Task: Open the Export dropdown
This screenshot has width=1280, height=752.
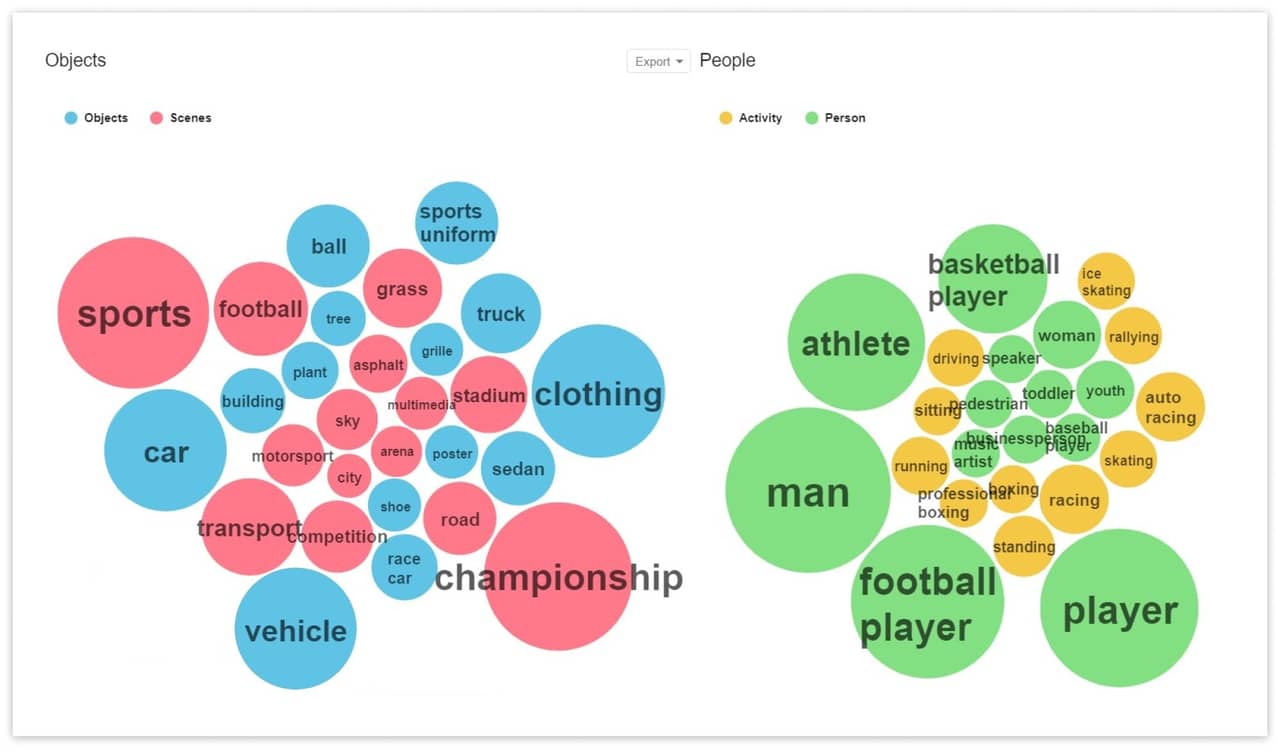Action: point(657,61)
